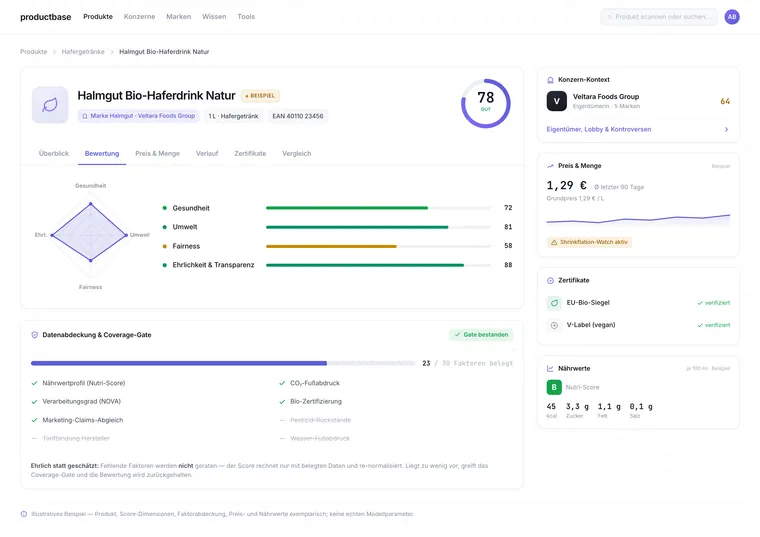Open the Marken menu item
760x537 pixels.
click(179, 16)
